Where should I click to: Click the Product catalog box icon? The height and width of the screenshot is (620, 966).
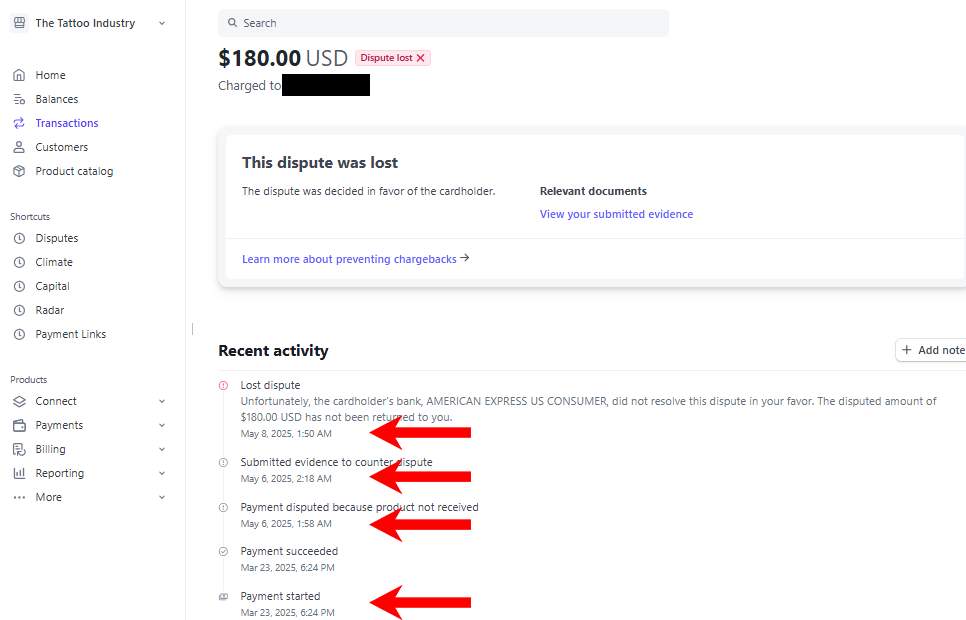click(x=18, y=171)
